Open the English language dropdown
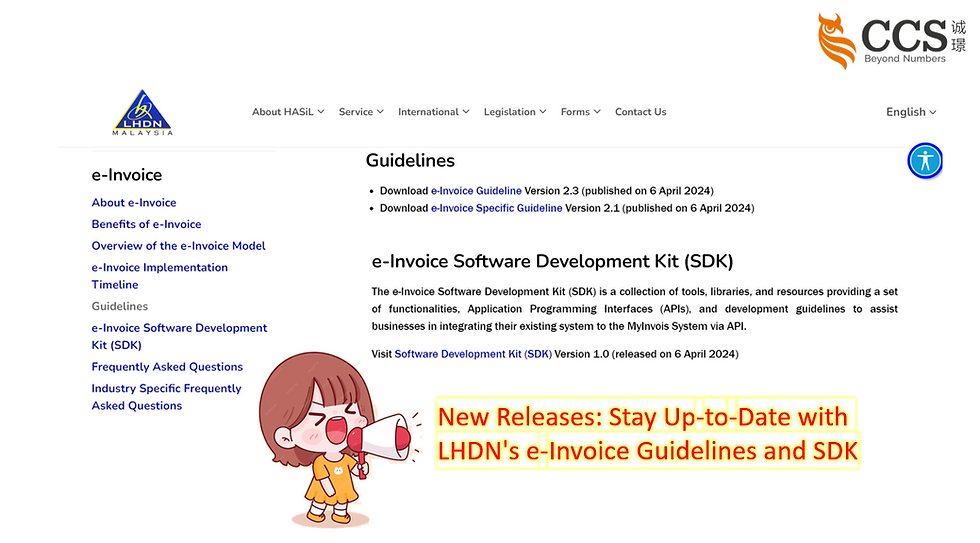 [911, 112]
